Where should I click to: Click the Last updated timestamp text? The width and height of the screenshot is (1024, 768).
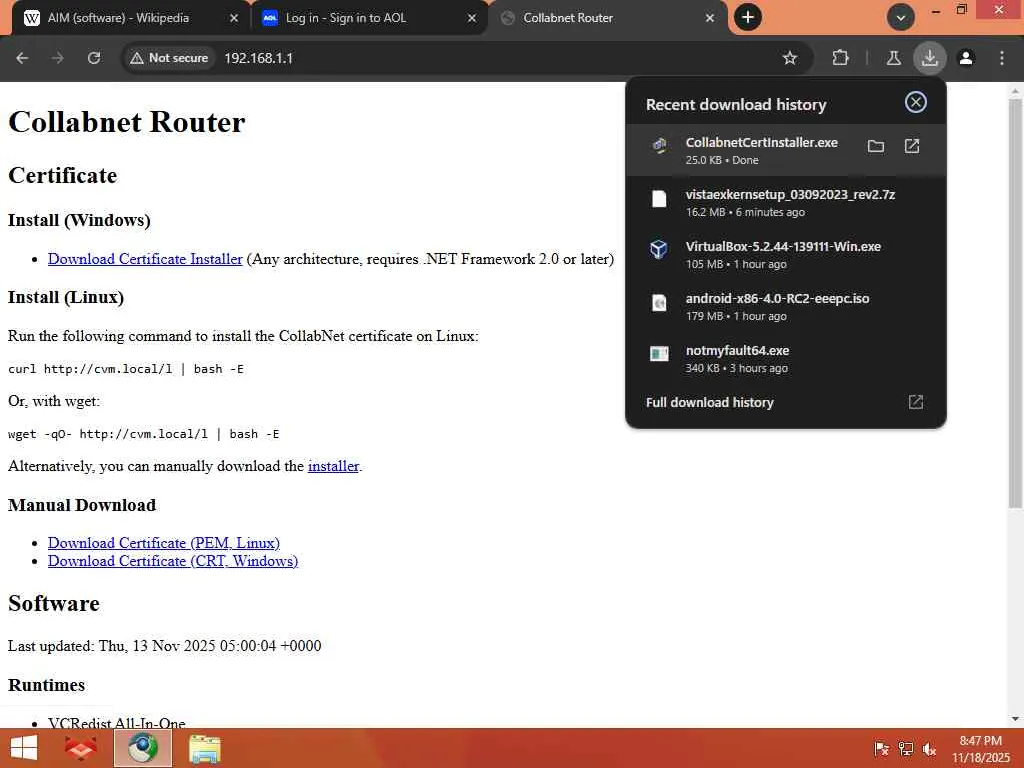coord(165,646)
